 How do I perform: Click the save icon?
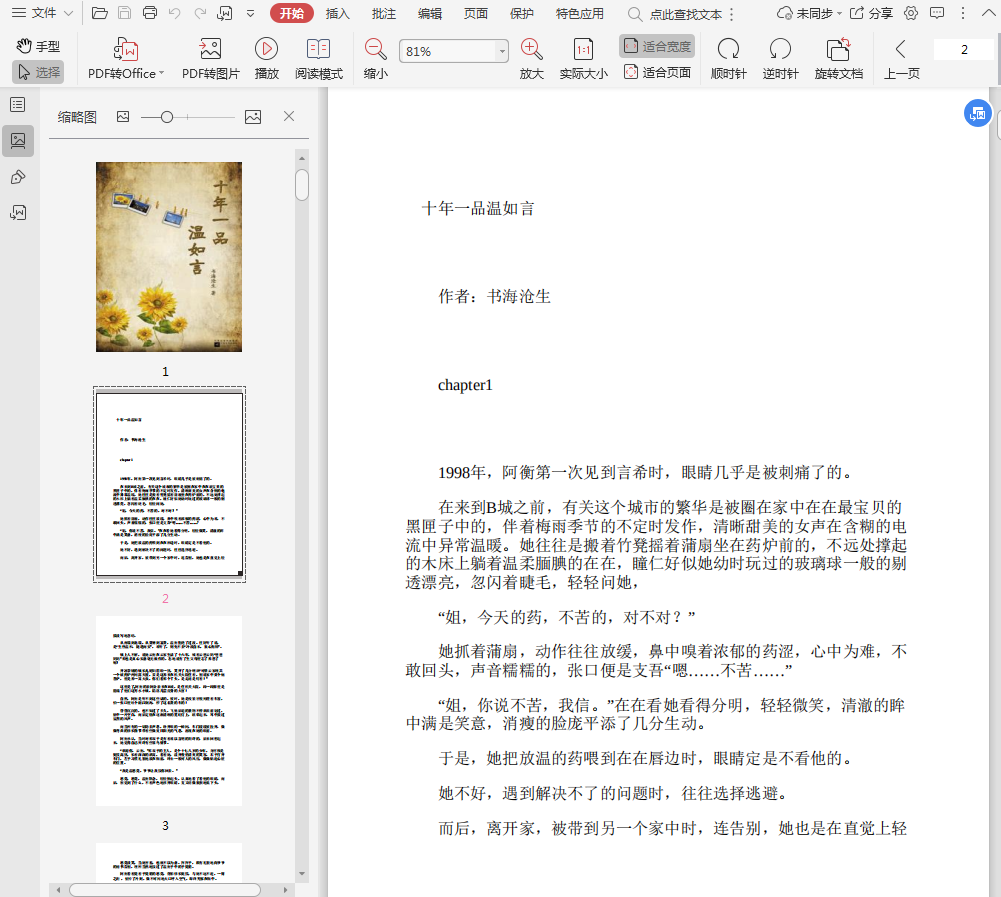click(125, 13)
